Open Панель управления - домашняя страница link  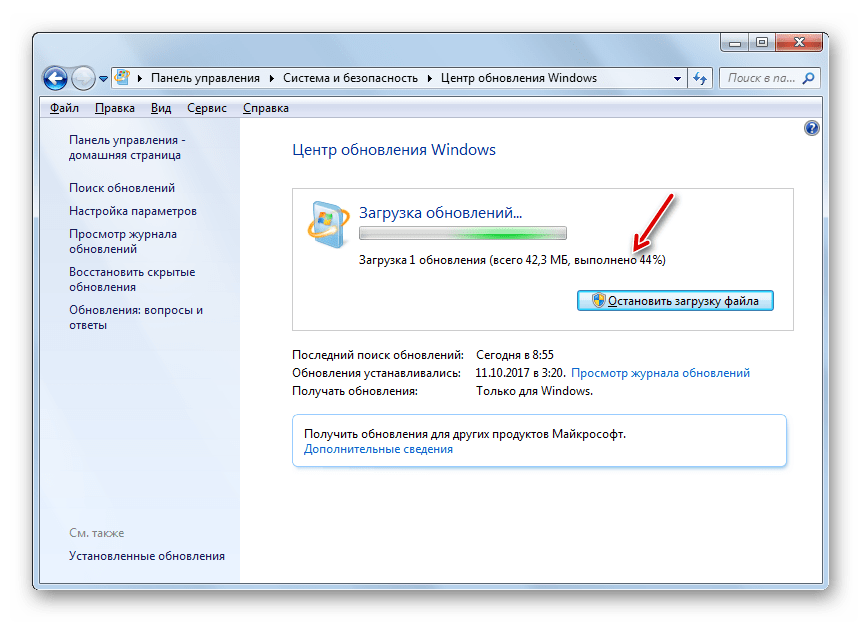pyautogui.click(x=127, y=147)
